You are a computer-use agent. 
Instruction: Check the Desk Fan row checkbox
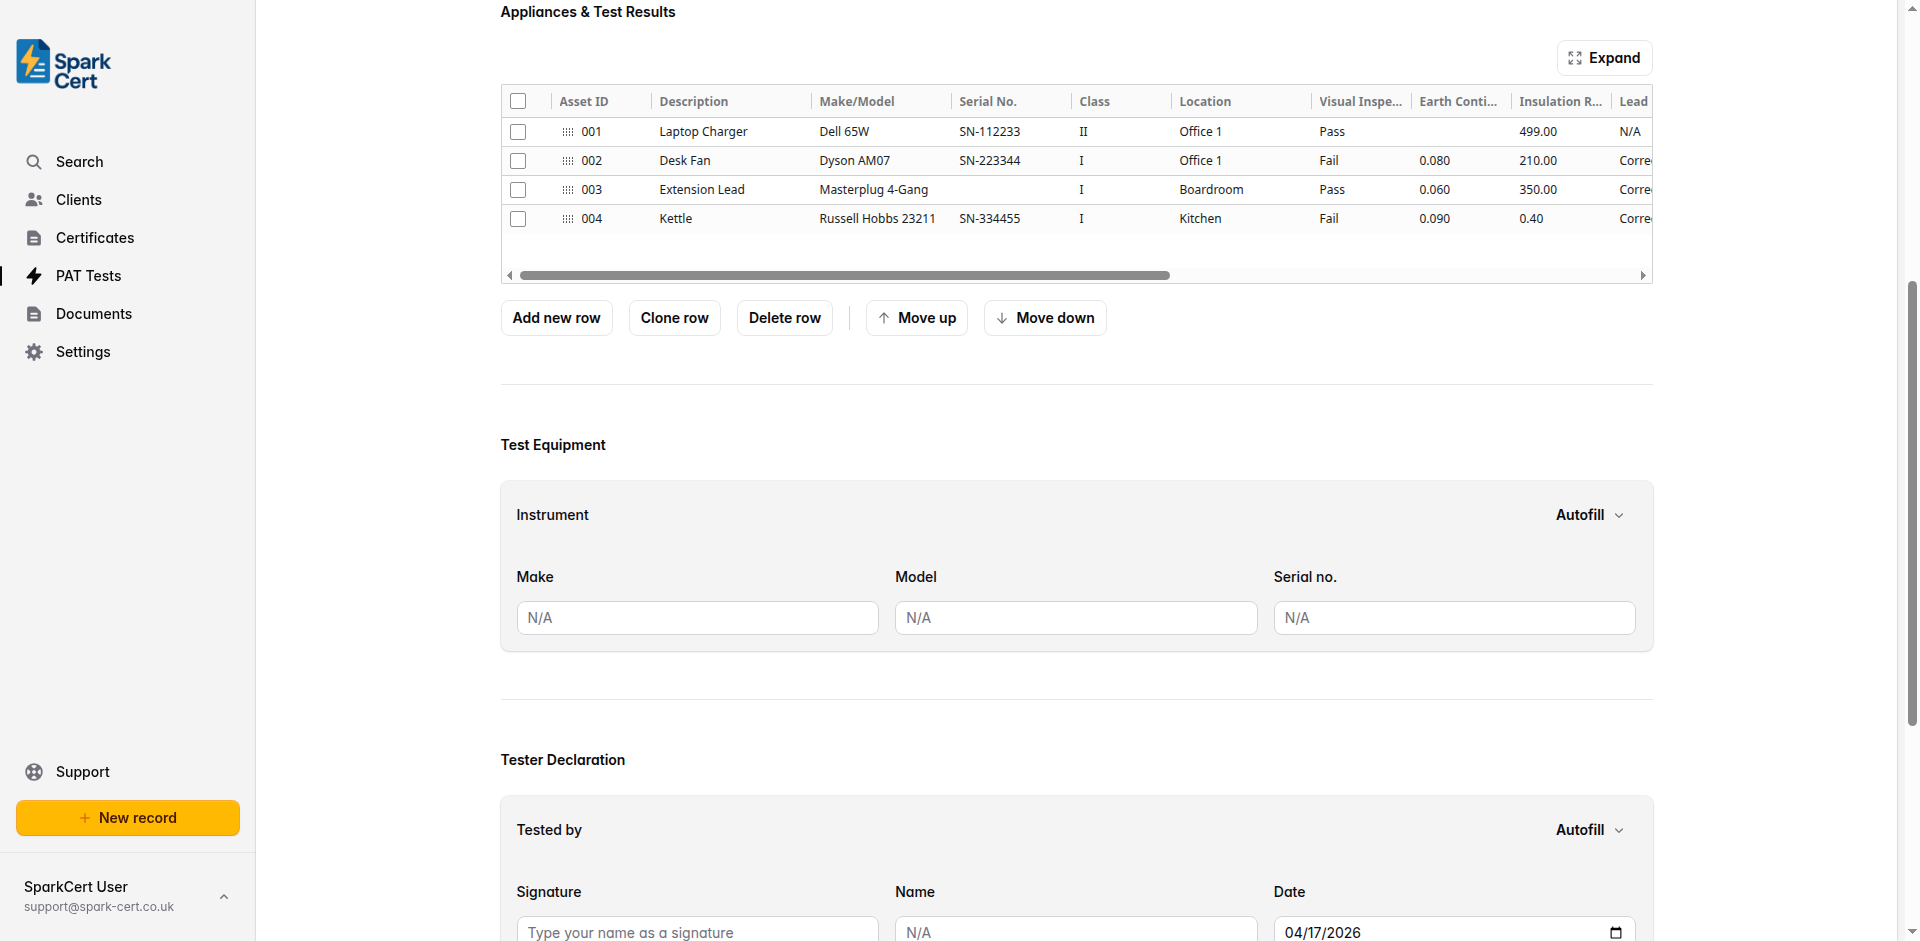518,161
